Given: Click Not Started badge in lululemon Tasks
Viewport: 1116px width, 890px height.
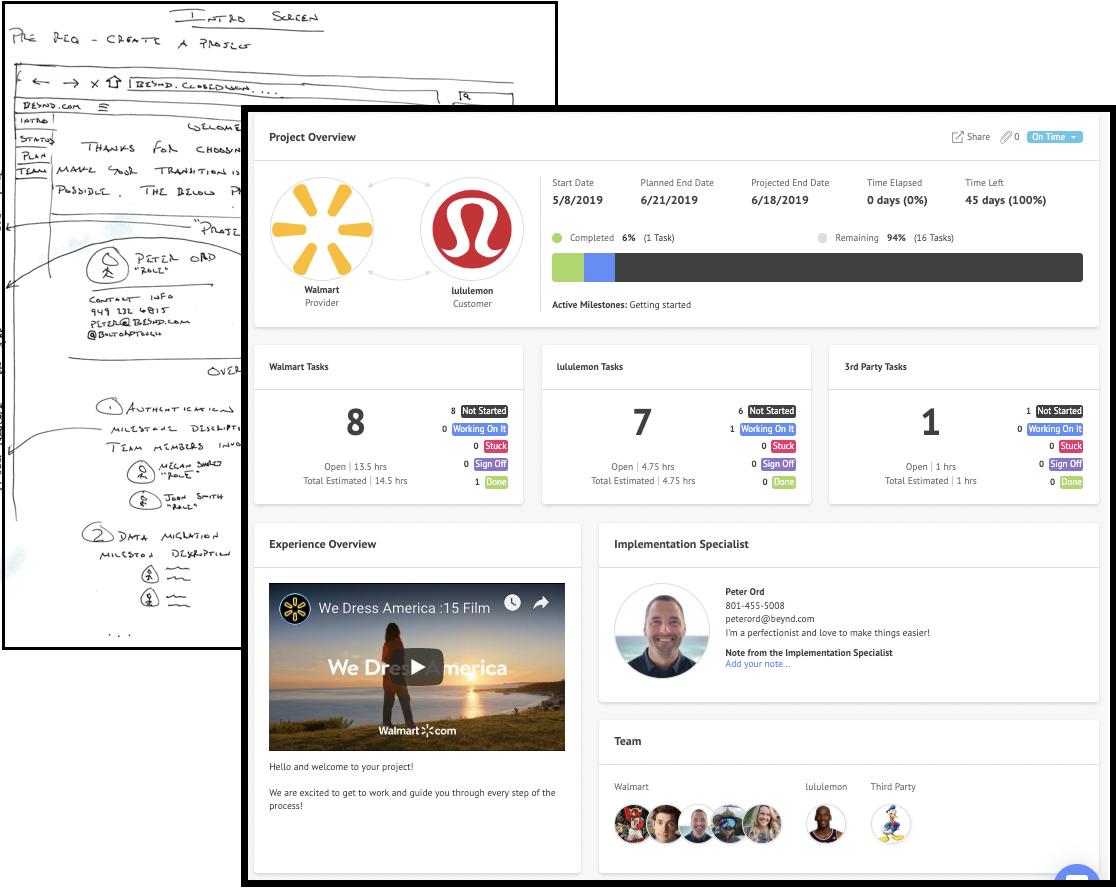Looking at the screenshot, I should [x=772, y=411].
